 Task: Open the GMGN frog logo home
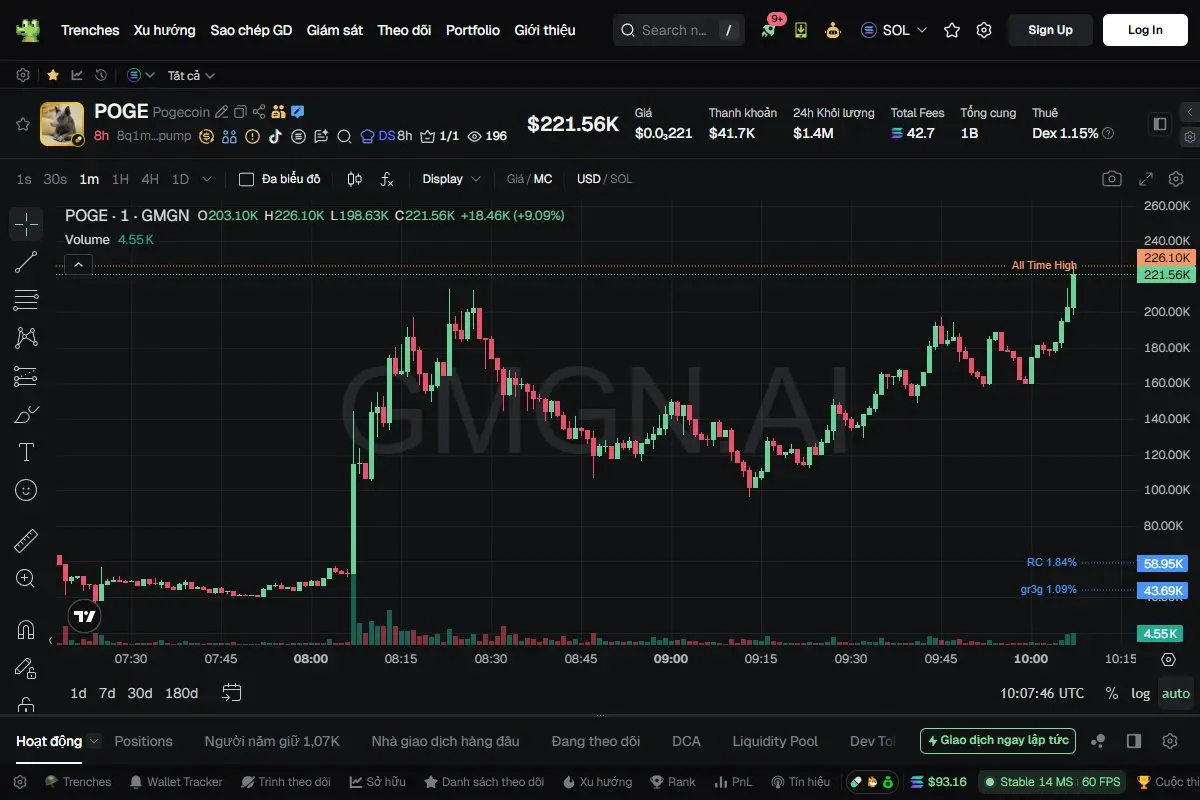pos(28,30)
